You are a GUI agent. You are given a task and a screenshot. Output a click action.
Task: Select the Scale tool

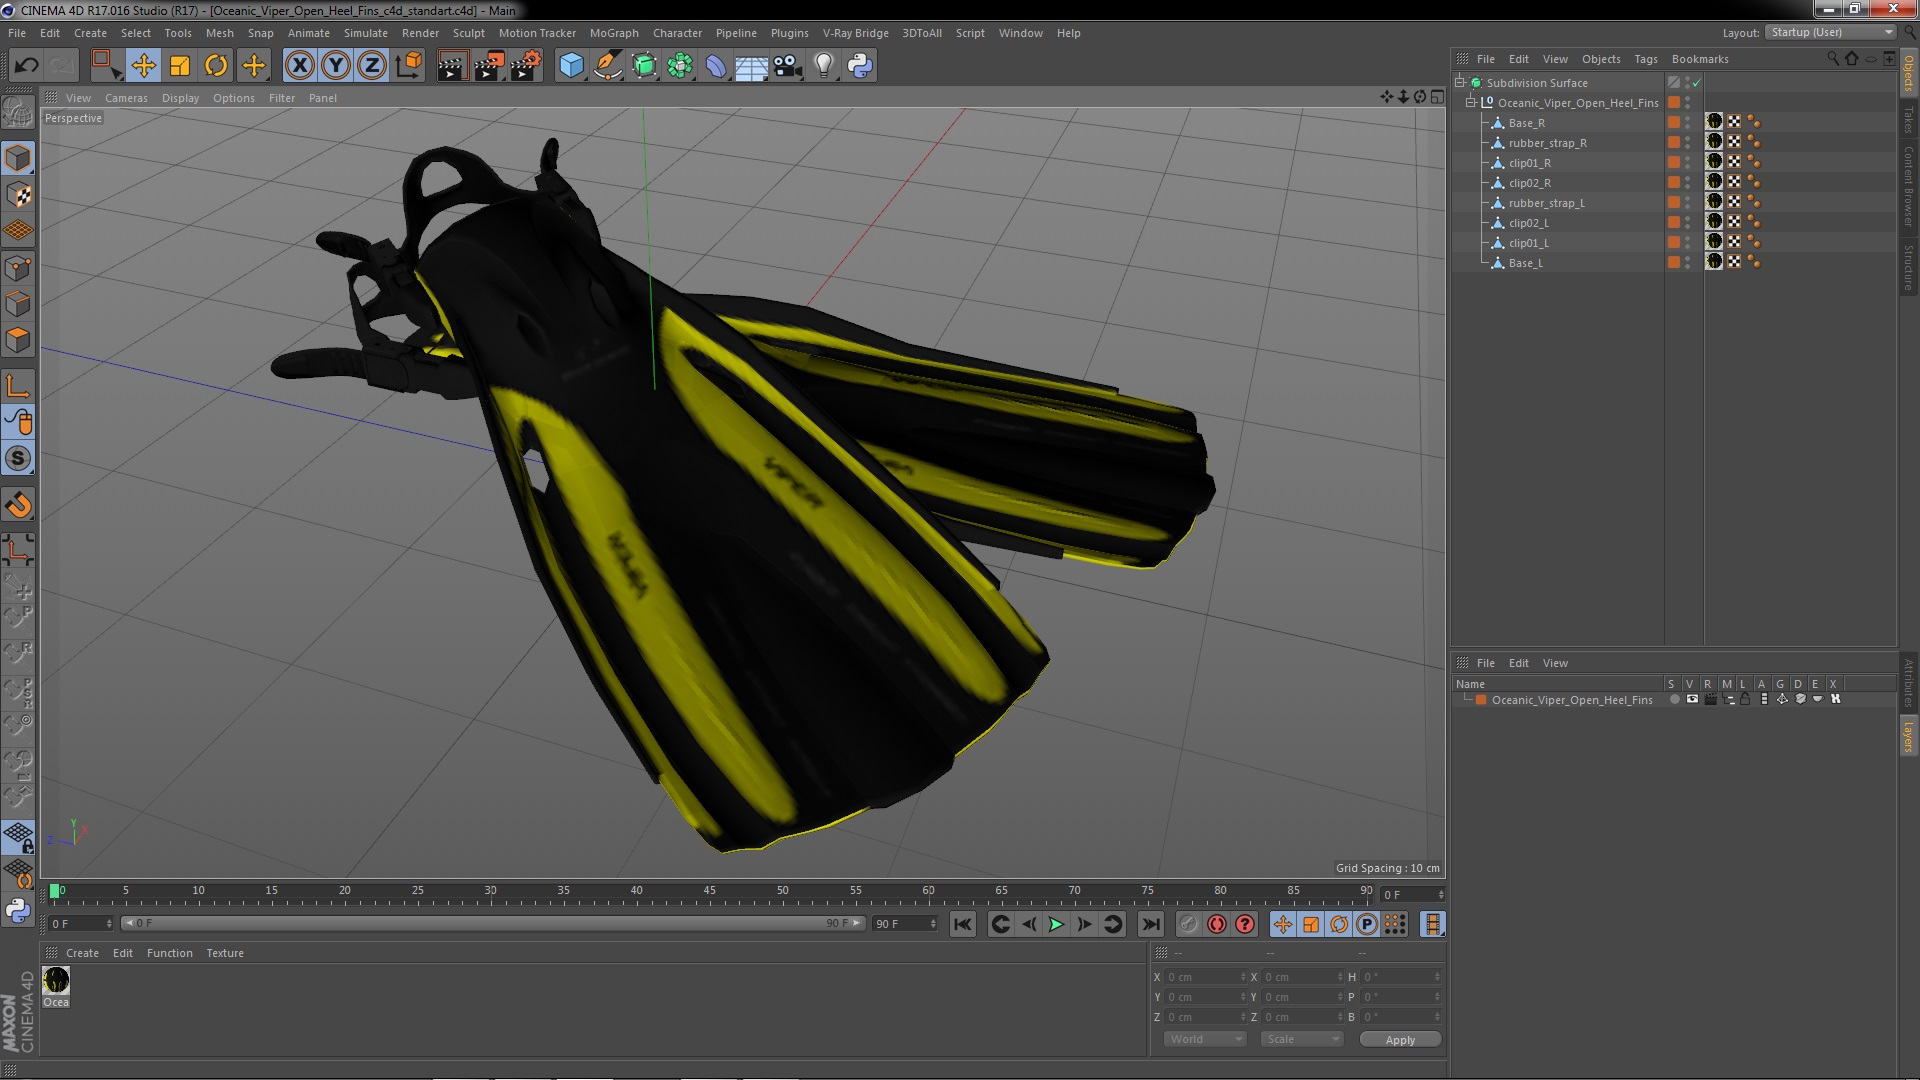click(180, 66)
